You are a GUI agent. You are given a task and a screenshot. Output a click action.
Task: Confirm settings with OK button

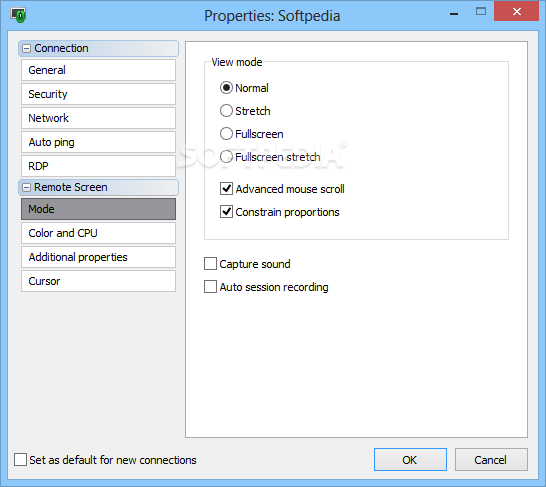click(410, 459)
